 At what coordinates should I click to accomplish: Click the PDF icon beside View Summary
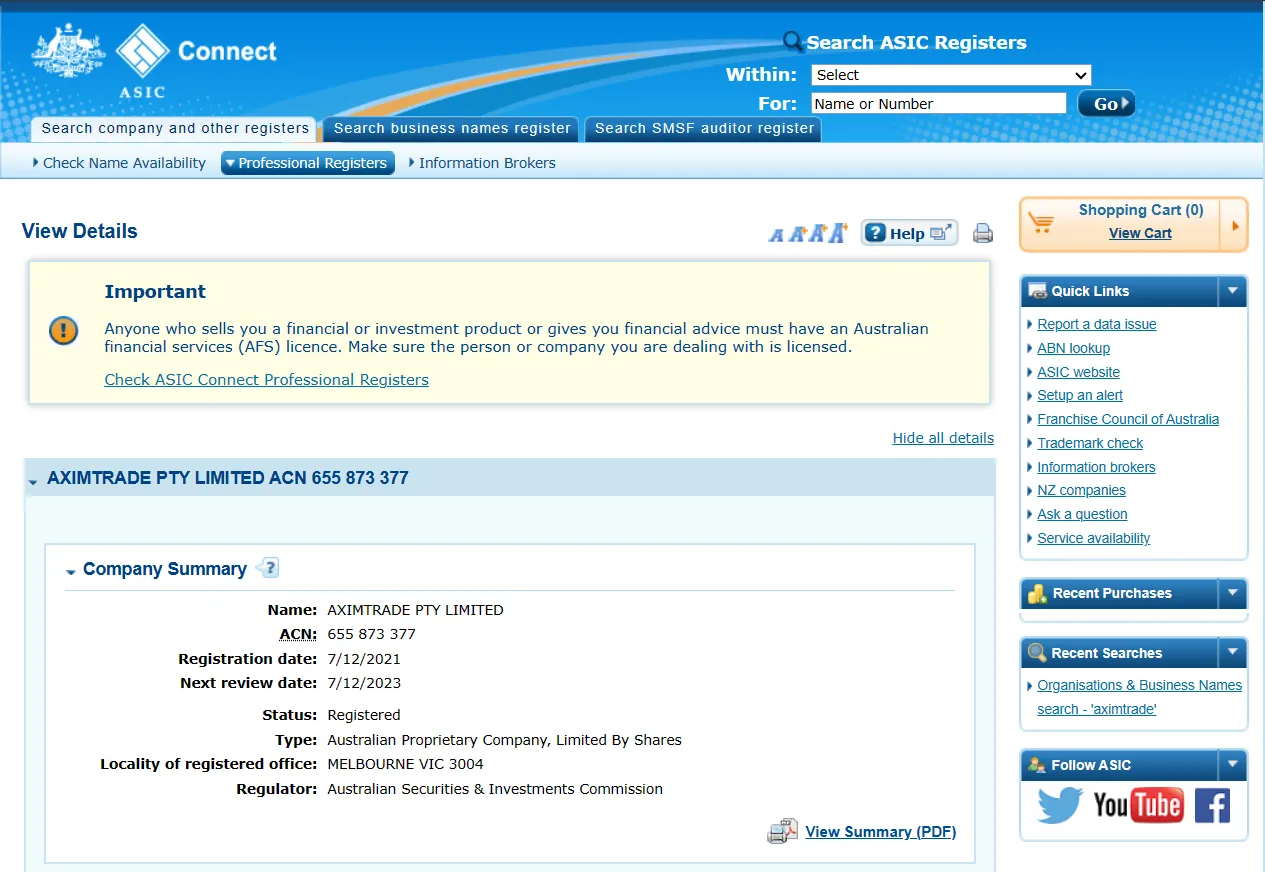(x=782, y=831)
